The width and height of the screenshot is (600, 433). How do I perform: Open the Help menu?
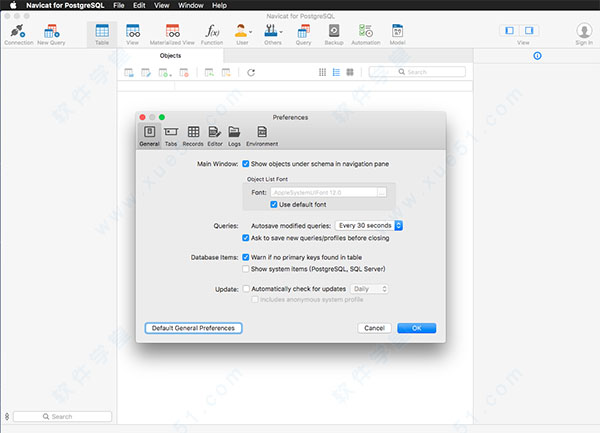219,5
